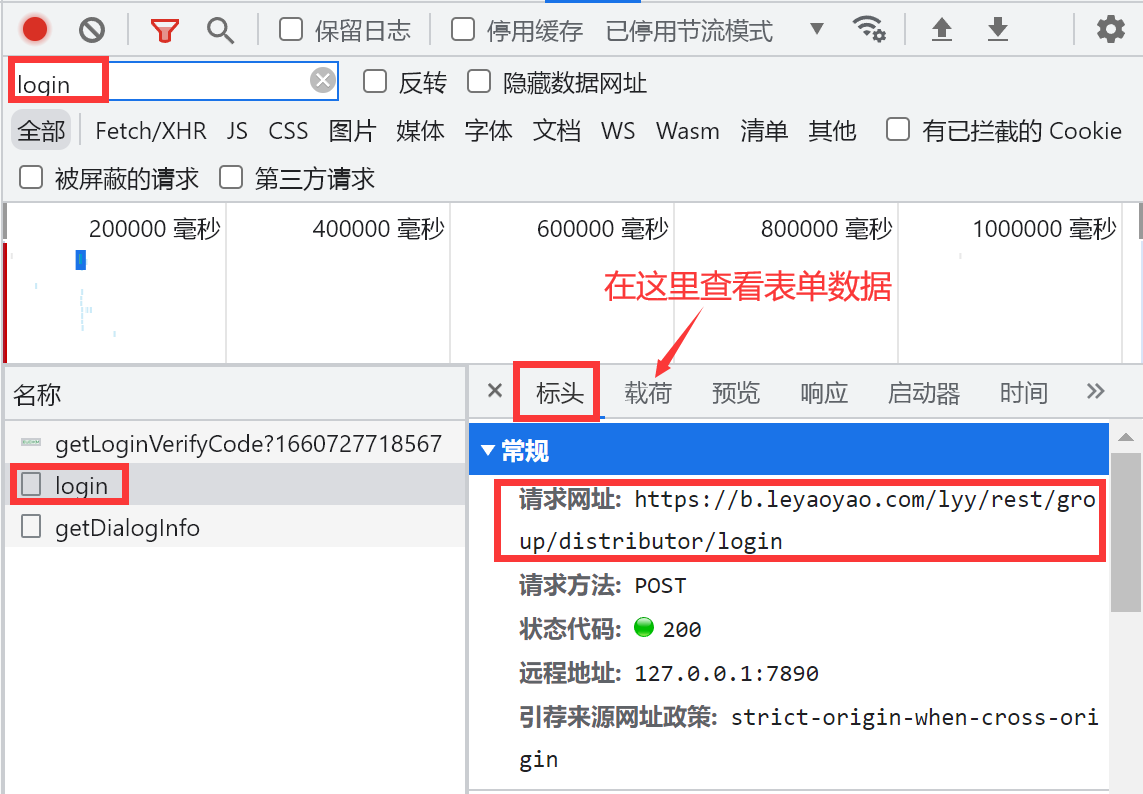Show more tabs with the » chevron

(x=1095, y=392)
